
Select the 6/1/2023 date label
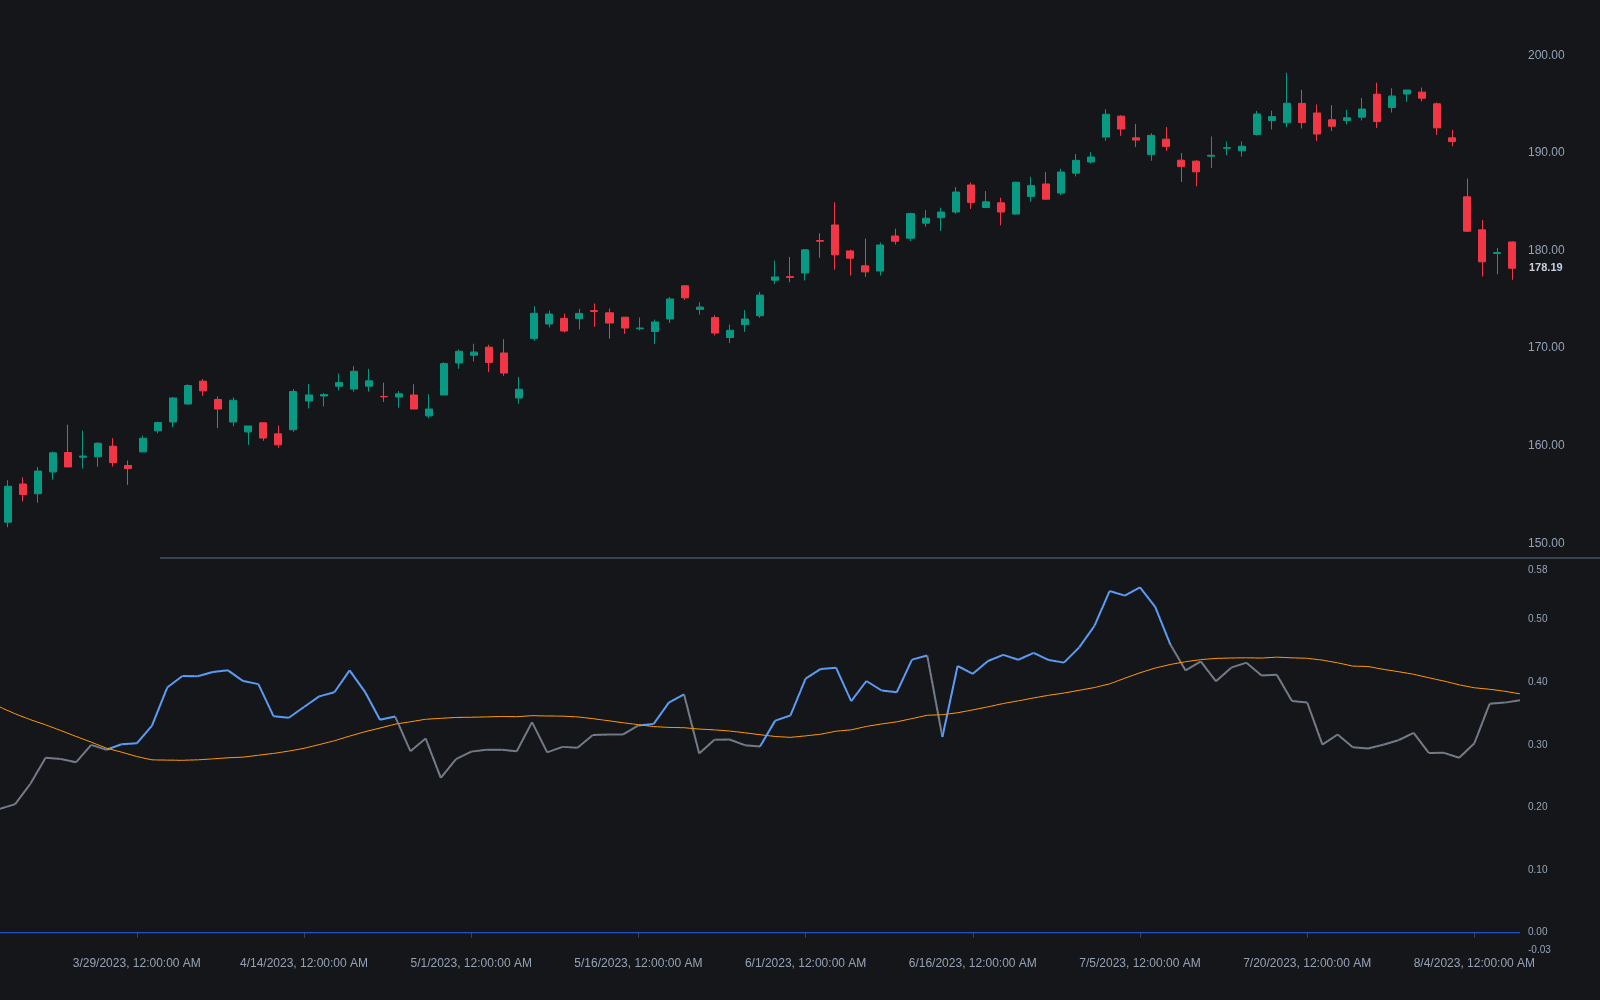[805, 963]
